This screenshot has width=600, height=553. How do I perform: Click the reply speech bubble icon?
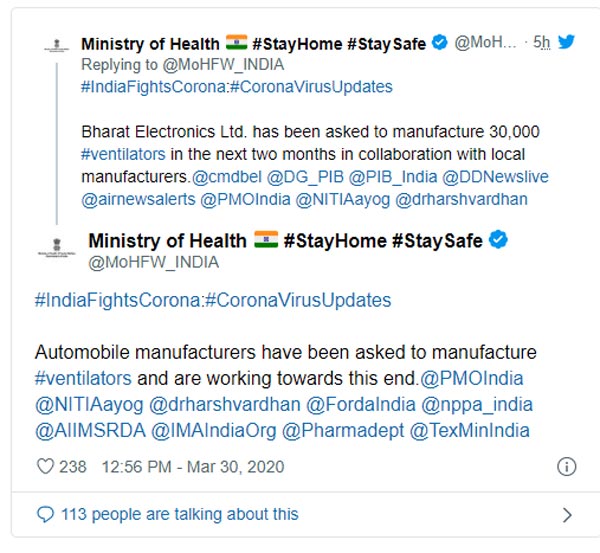[45, 514]
